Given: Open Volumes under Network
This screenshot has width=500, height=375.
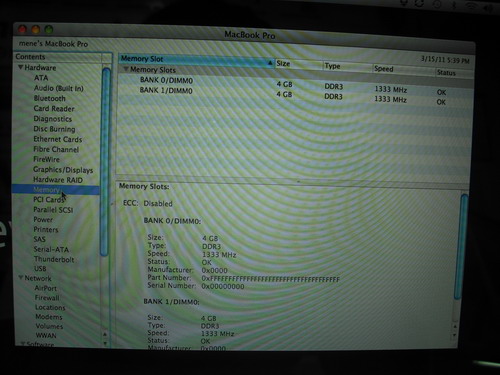Looking at the screenshot, I should click(49, 326).
